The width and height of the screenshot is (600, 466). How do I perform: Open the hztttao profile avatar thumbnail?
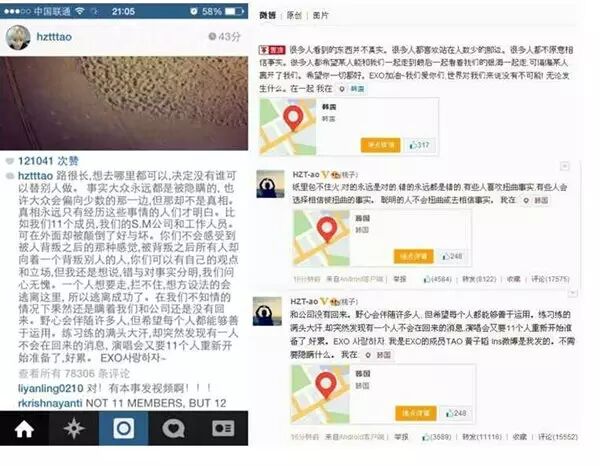tap(18, 37)
